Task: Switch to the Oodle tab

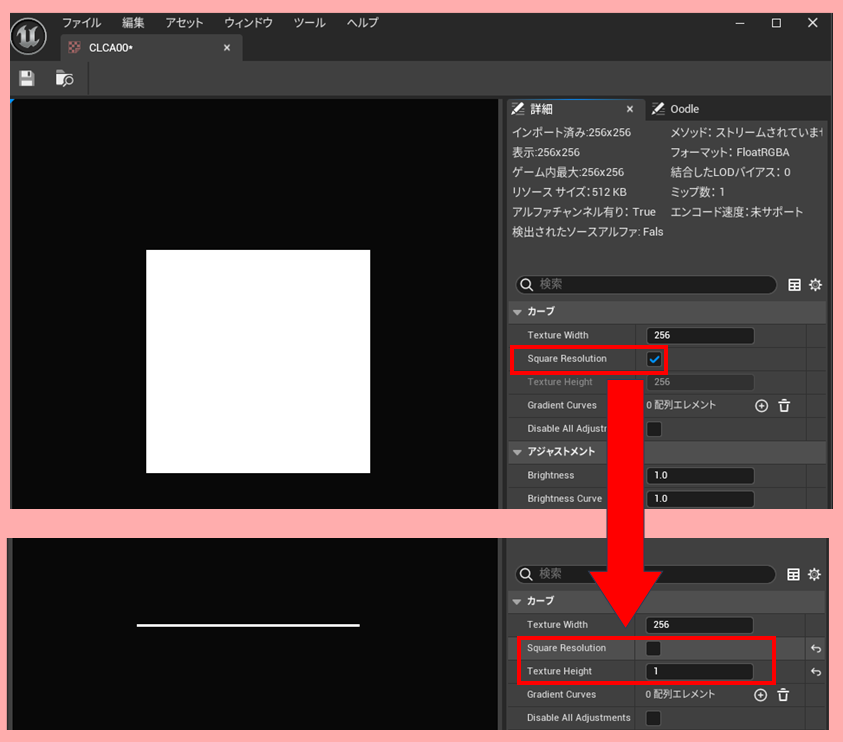Action: pos(684,109)
